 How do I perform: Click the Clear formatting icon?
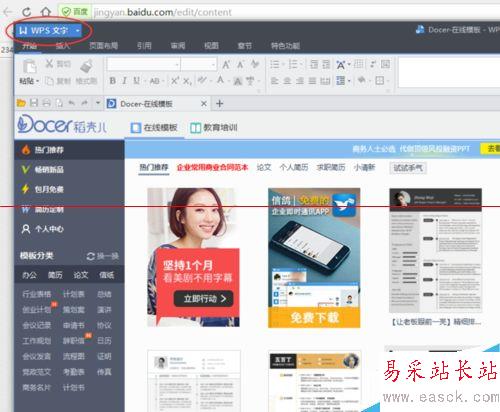coord(255,64)
